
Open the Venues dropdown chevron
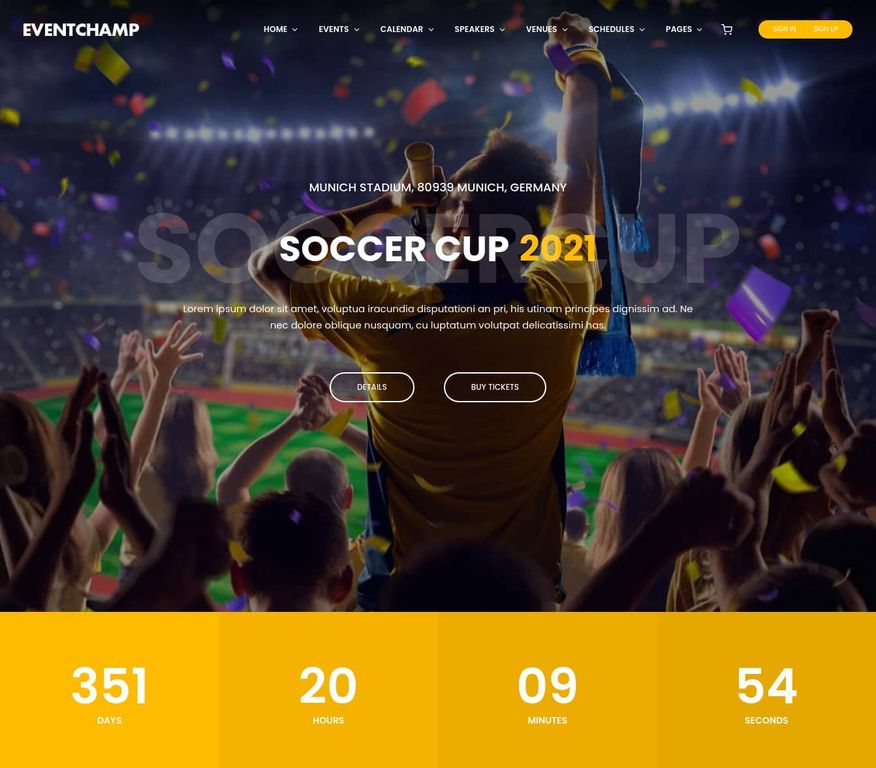click(565, 30)
